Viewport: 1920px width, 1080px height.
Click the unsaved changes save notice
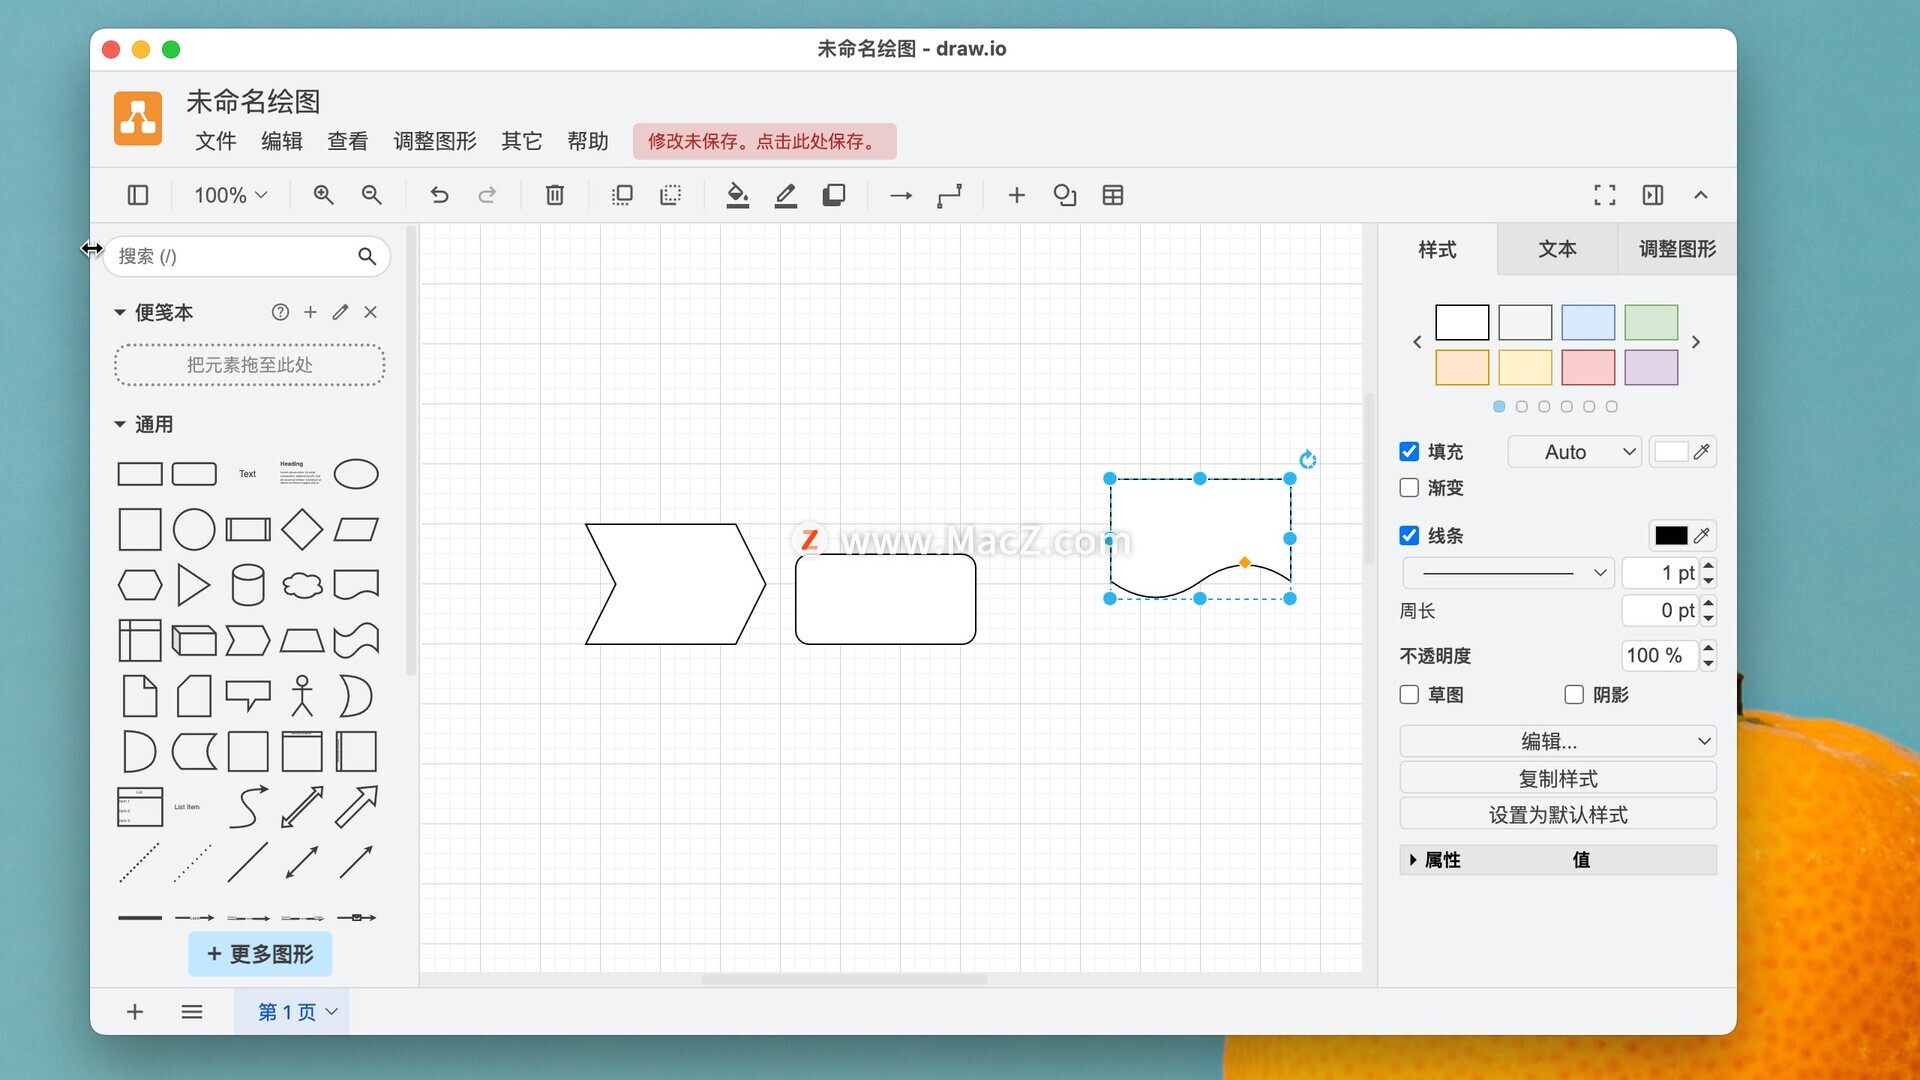coord(764,141)
